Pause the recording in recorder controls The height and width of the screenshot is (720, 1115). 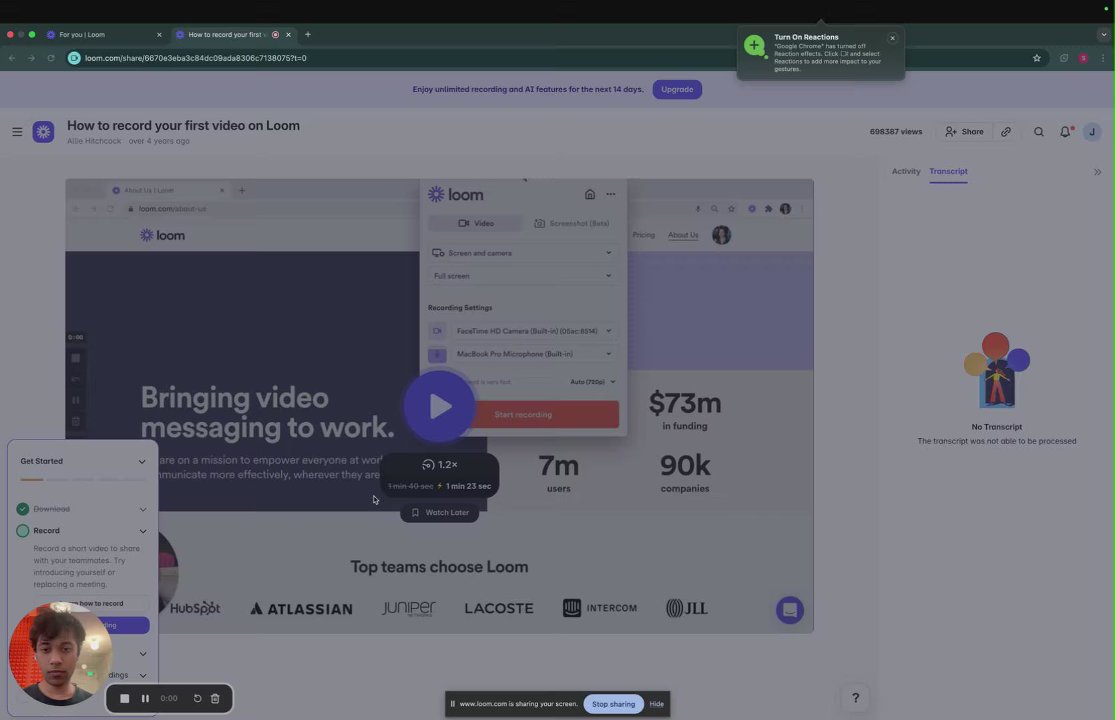click(145, 699)
